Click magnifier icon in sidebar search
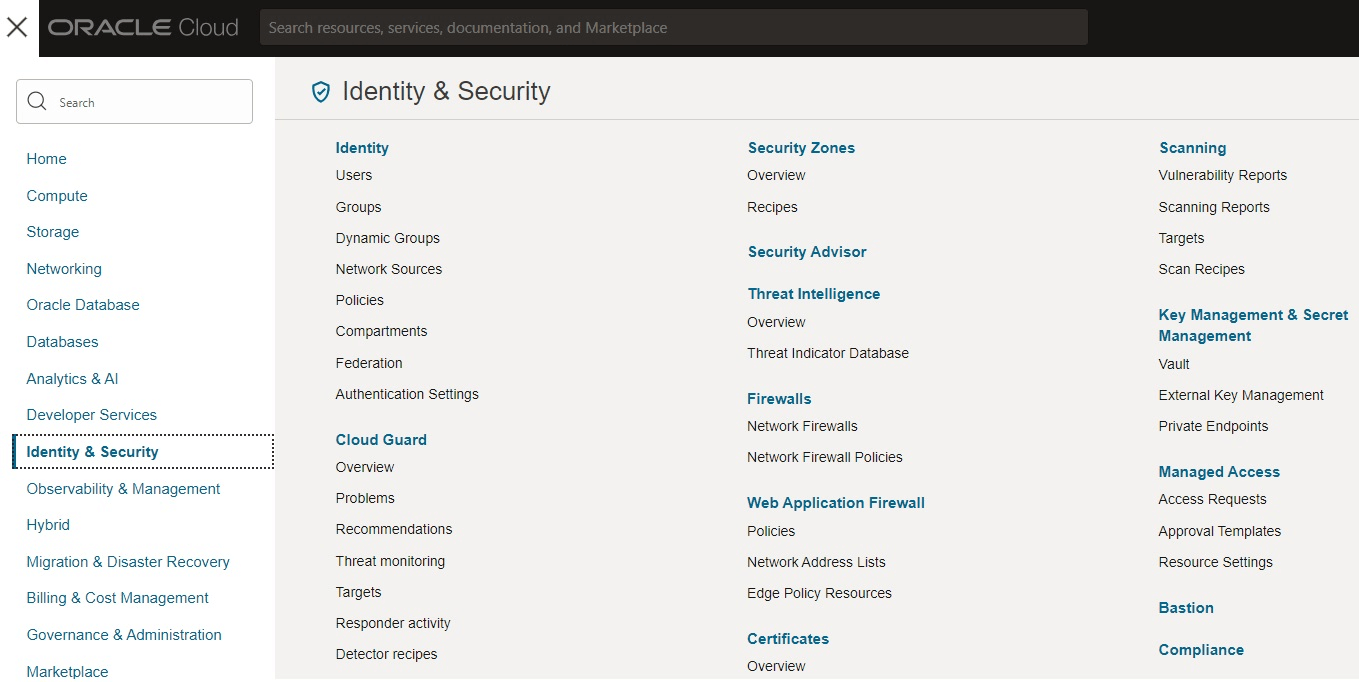The image size is (1359, 682). tap(38, 102)
